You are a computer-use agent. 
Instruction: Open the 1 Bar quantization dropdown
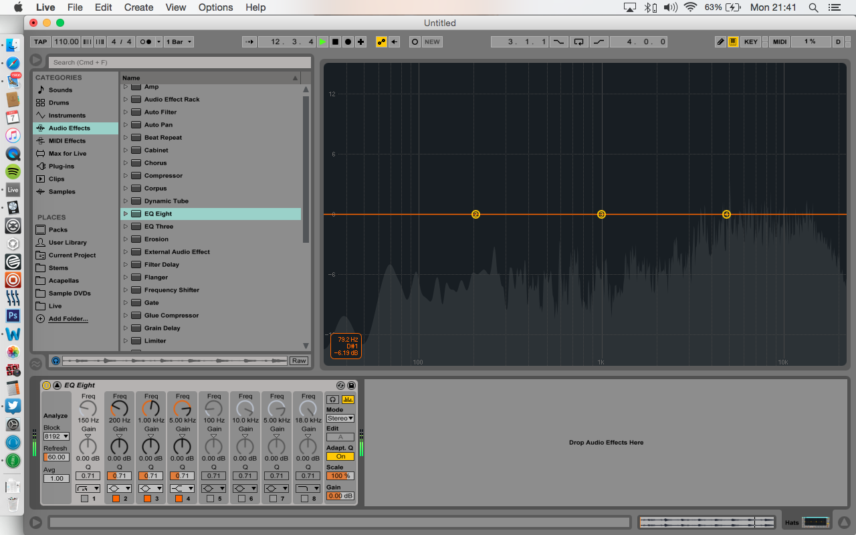[179, 41]
